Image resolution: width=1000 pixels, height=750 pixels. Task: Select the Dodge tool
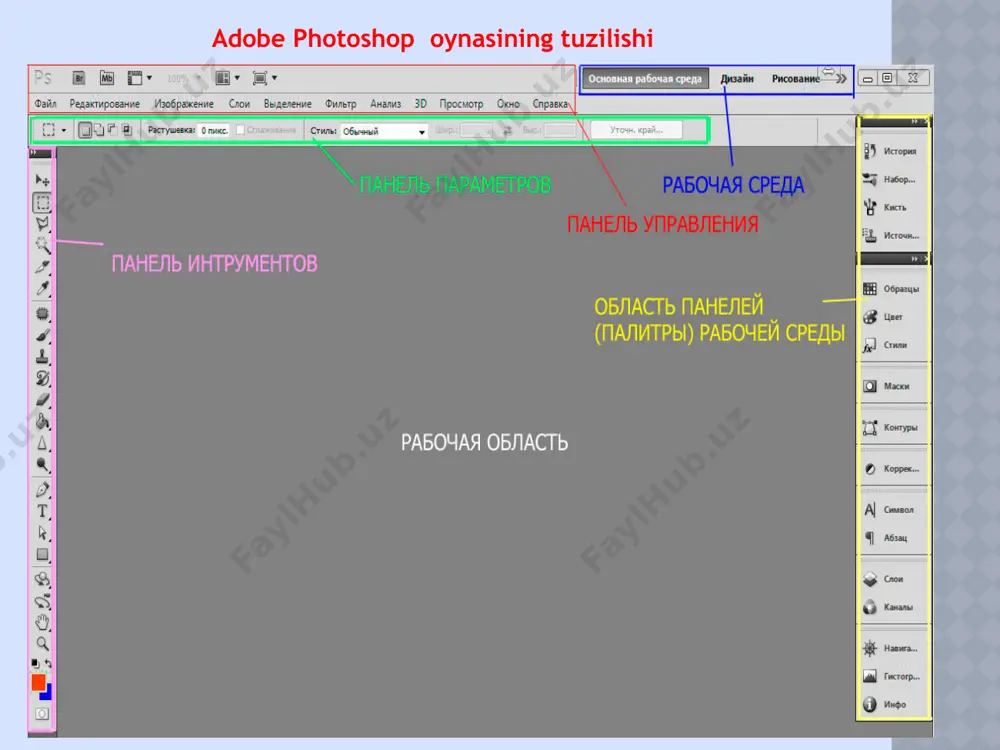(42, 464)
